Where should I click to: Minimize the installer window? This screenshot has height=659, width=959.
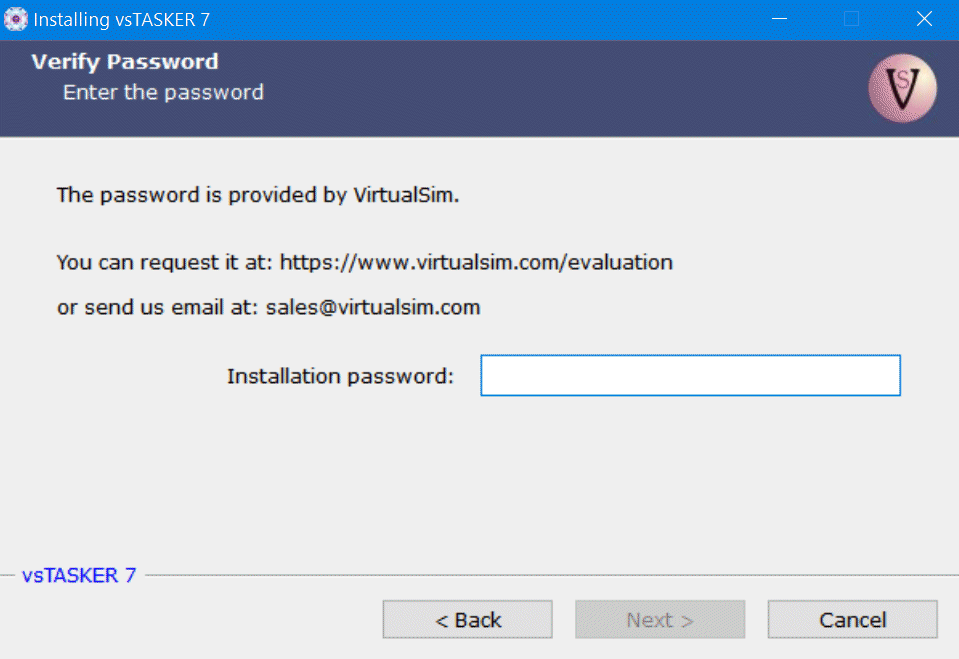click(778, 19)
